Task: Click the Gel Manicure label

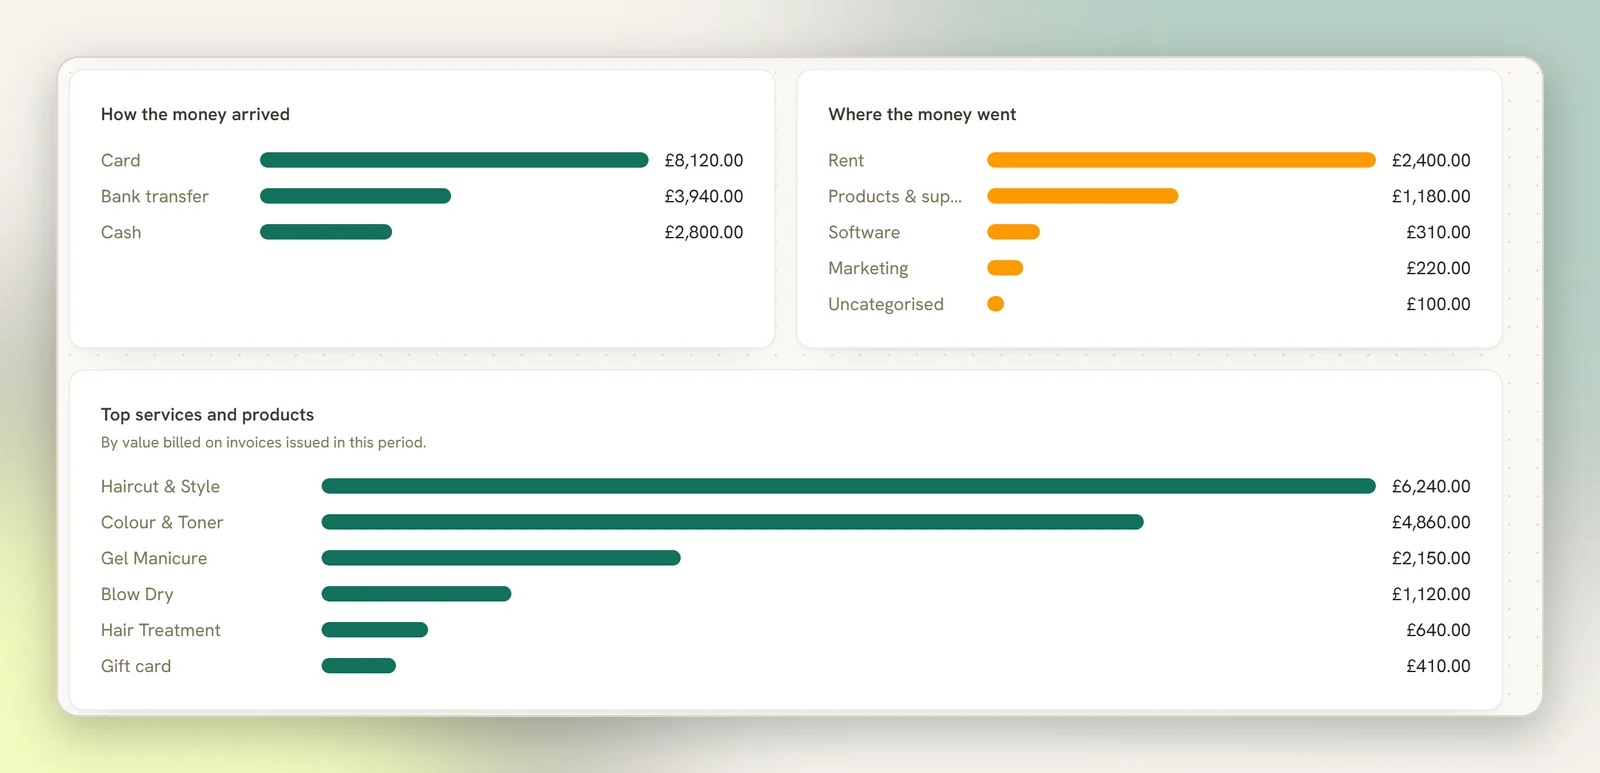Action: click(154, 558)
